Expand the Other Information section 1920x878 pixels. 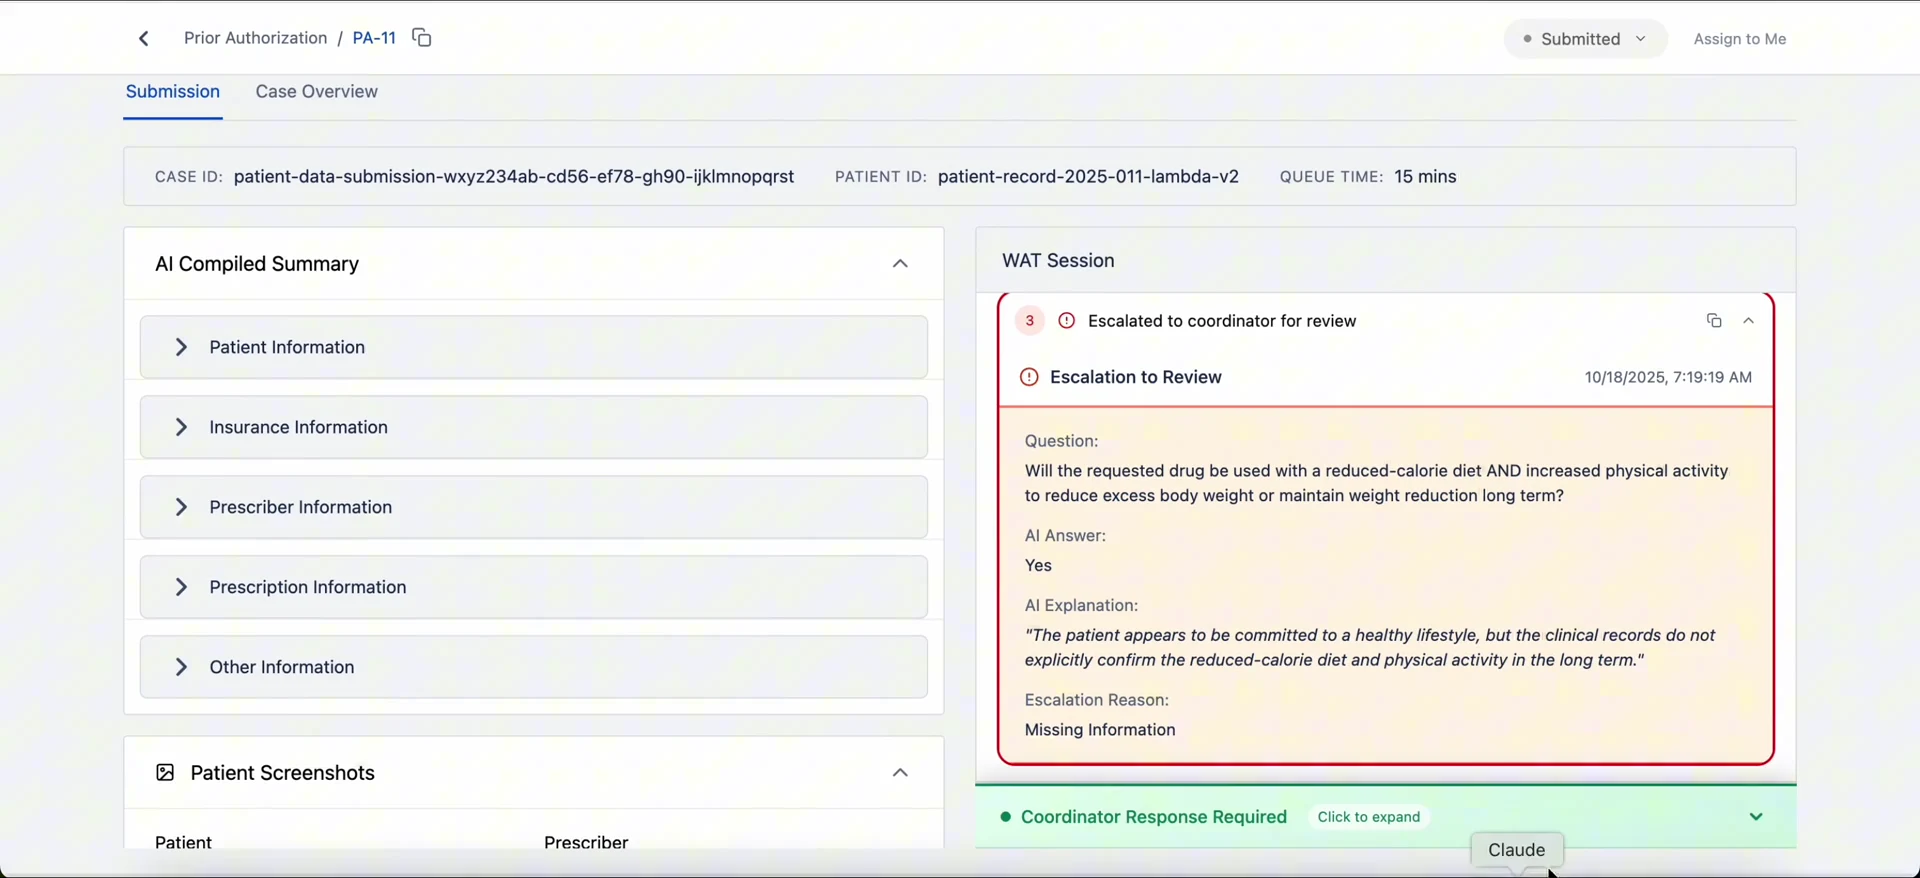(x=534, y=667)
